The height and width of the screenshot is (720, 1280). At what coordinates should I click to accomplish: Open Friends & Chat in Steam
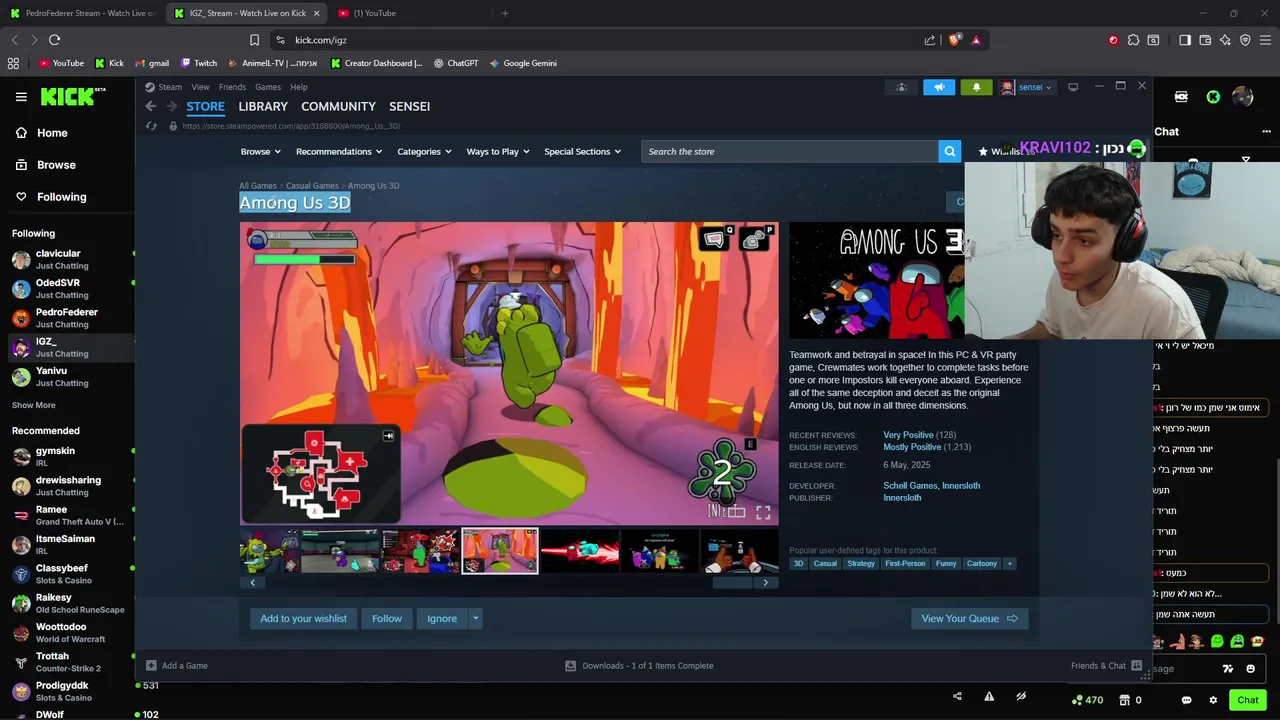click(1107, 666)
